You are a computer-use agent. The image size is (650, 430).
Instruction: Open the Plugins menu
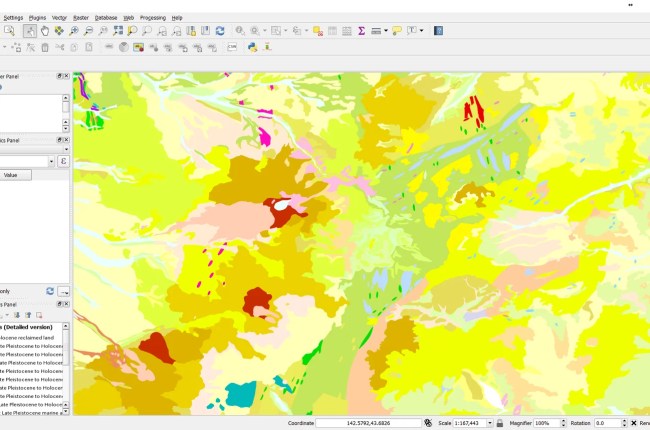(x=37, y=18)
